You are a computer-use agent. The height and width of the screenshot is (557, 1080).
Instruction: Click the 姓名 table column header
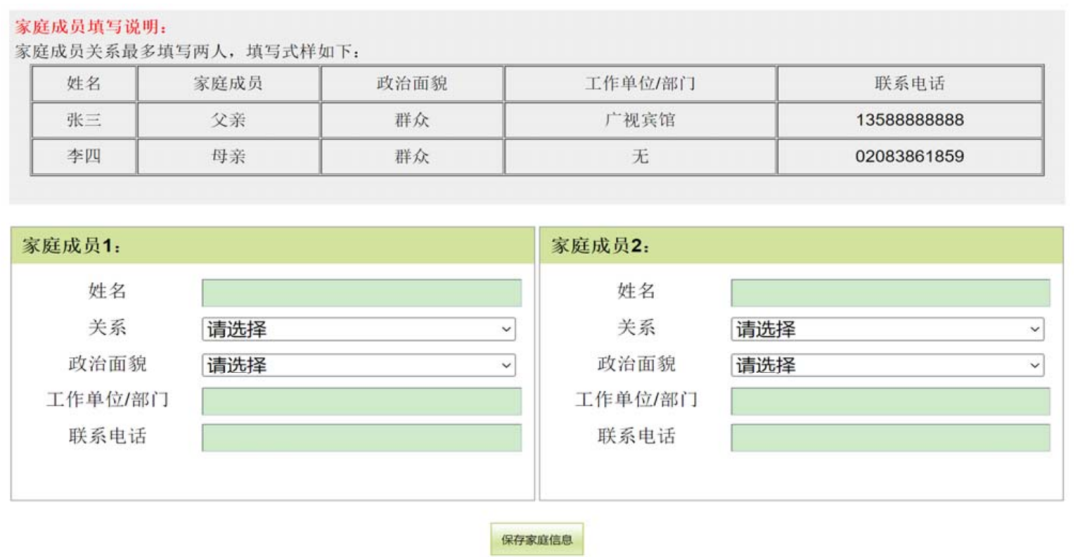click(84, 83)
